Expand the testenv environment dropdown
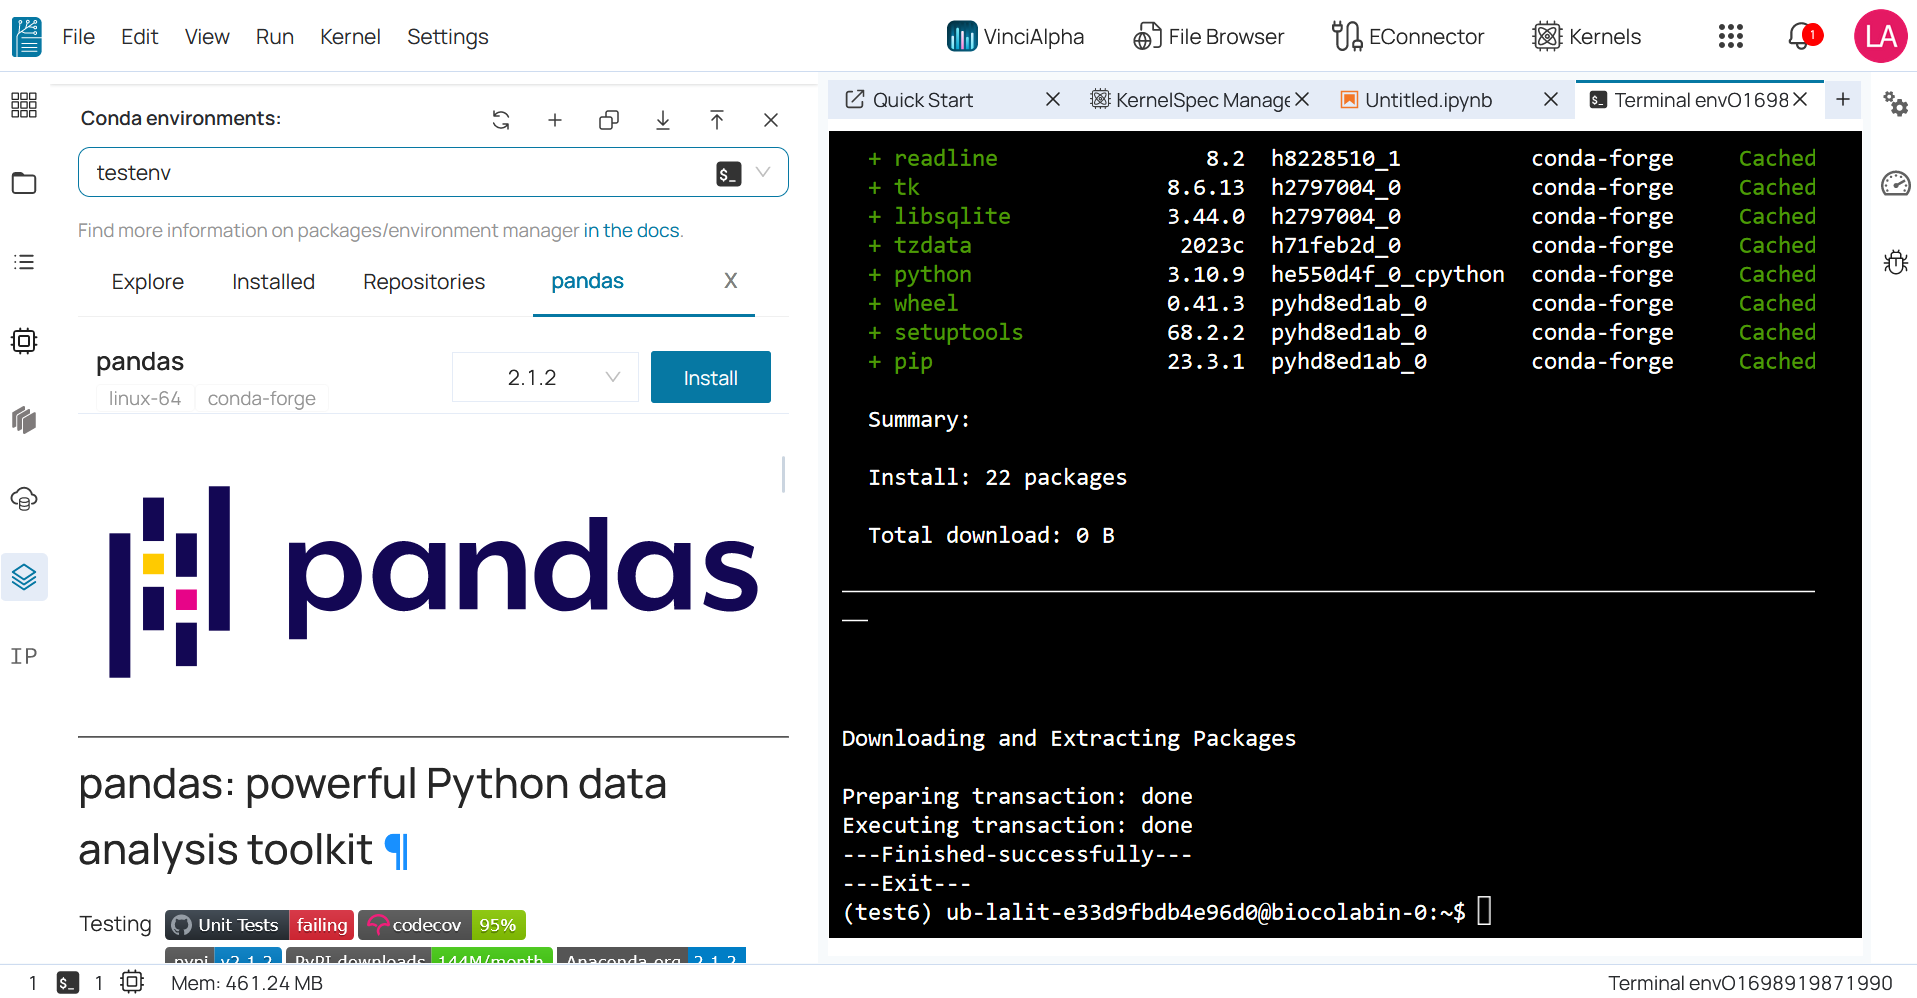The image size is (1917, 998). coord(763,172)
